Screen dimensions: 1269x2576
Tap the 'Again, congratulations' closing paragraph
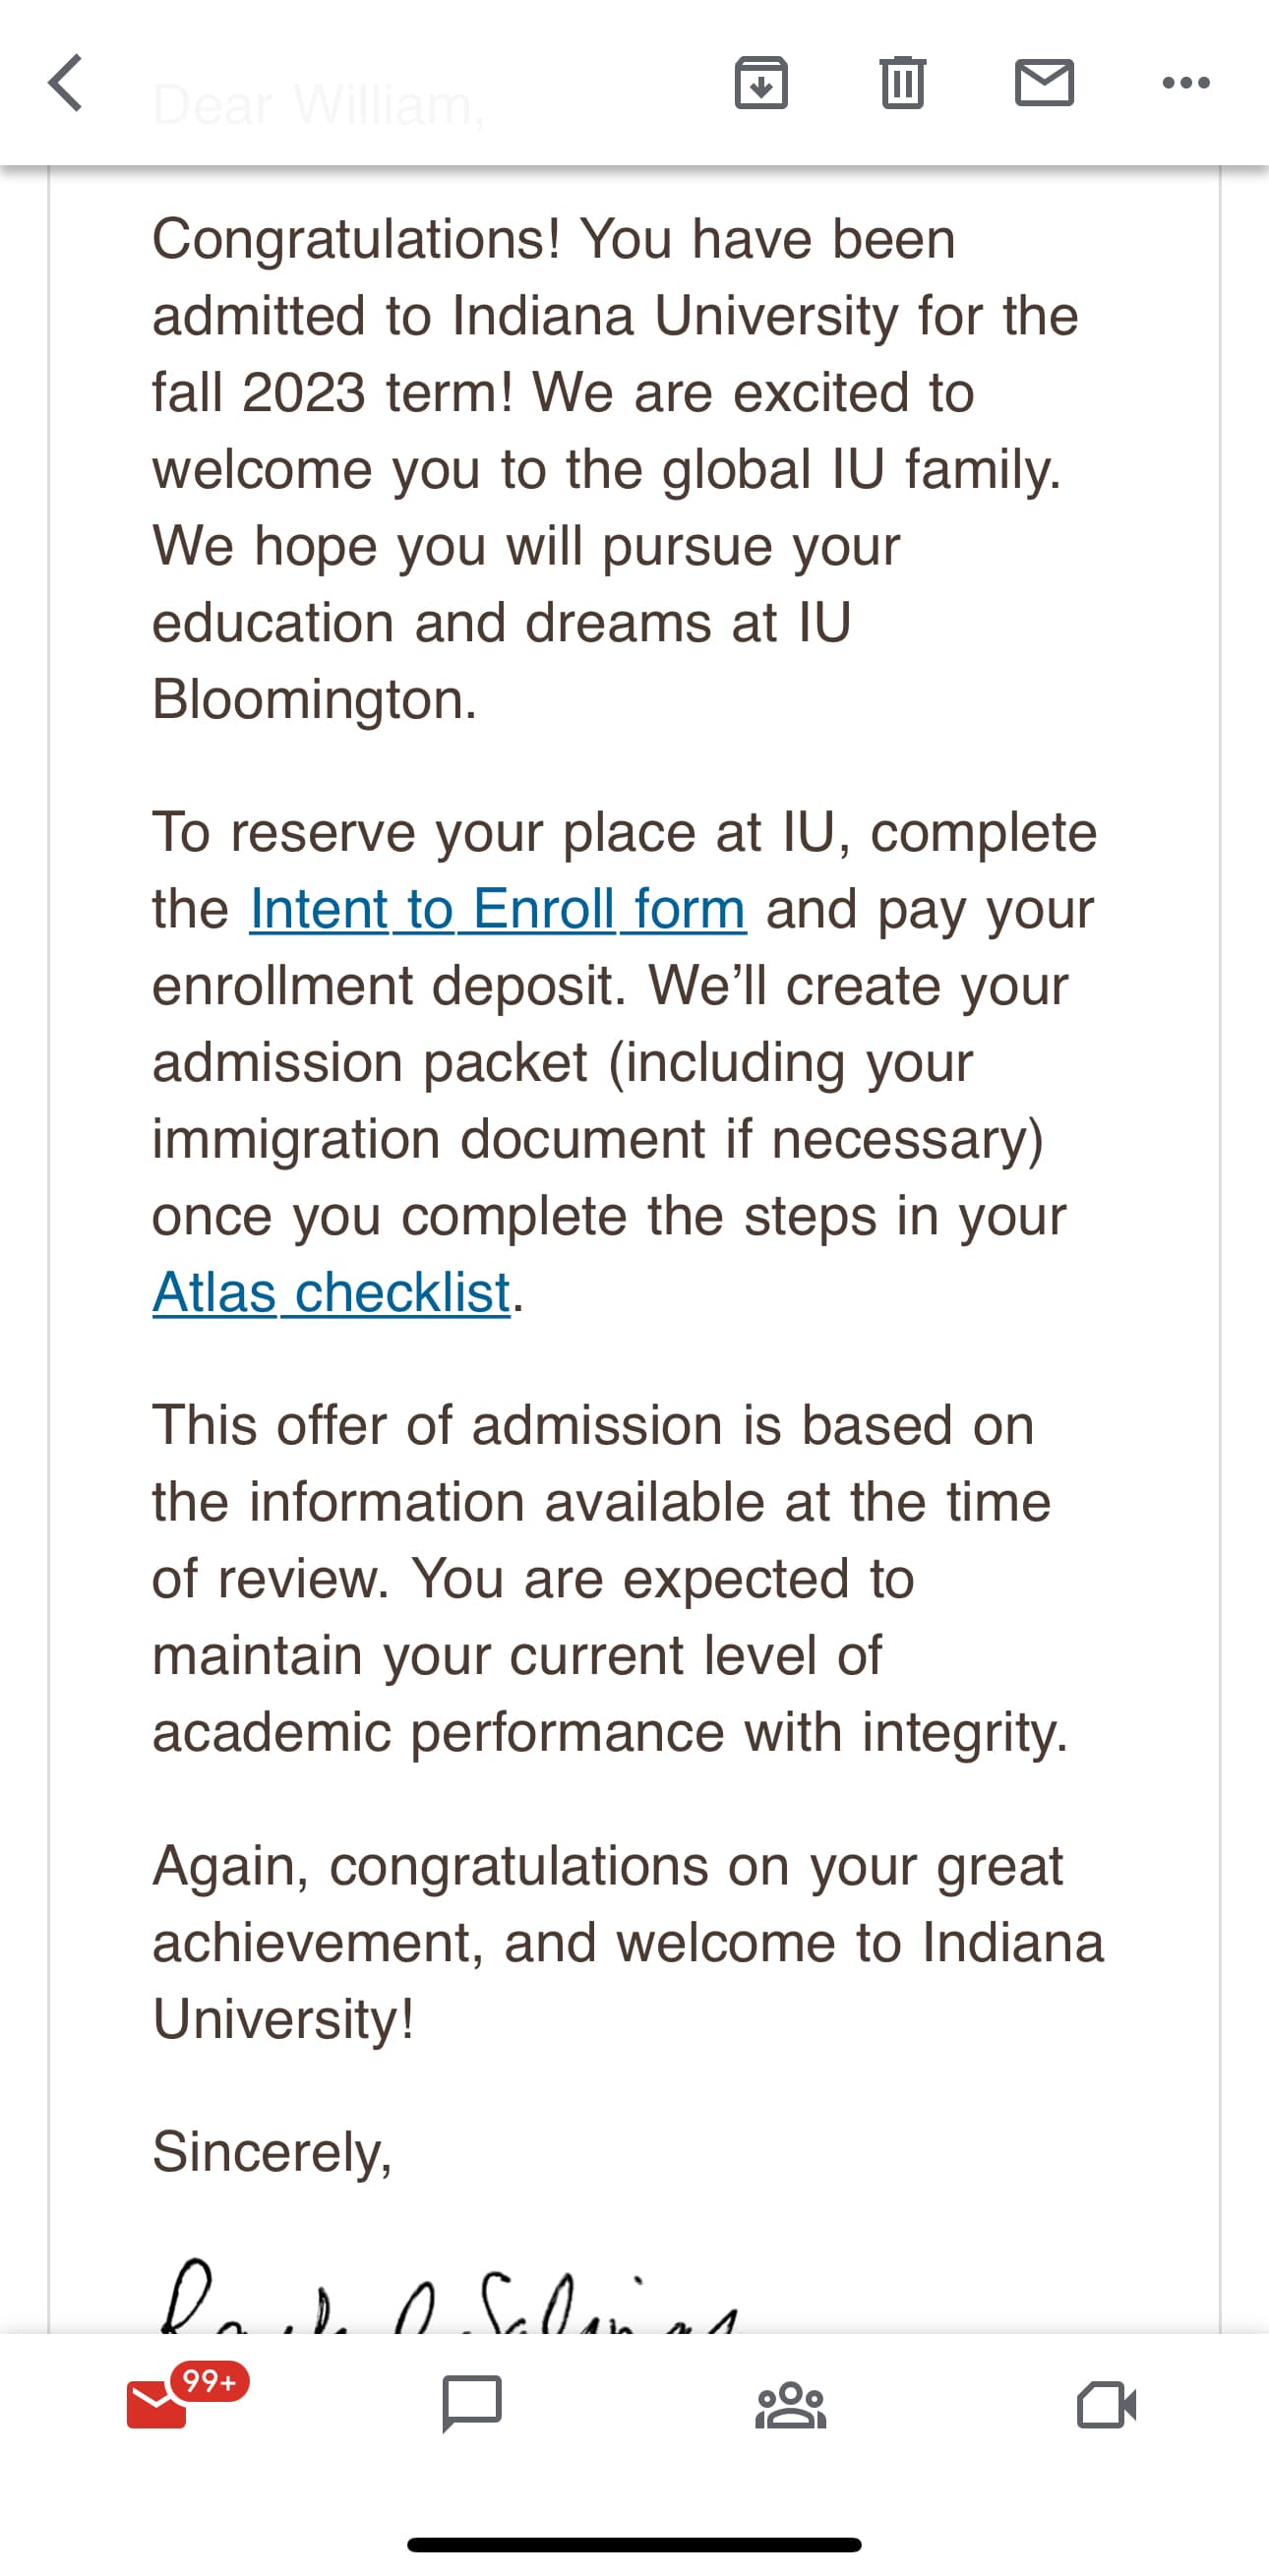pos(625,1942)
